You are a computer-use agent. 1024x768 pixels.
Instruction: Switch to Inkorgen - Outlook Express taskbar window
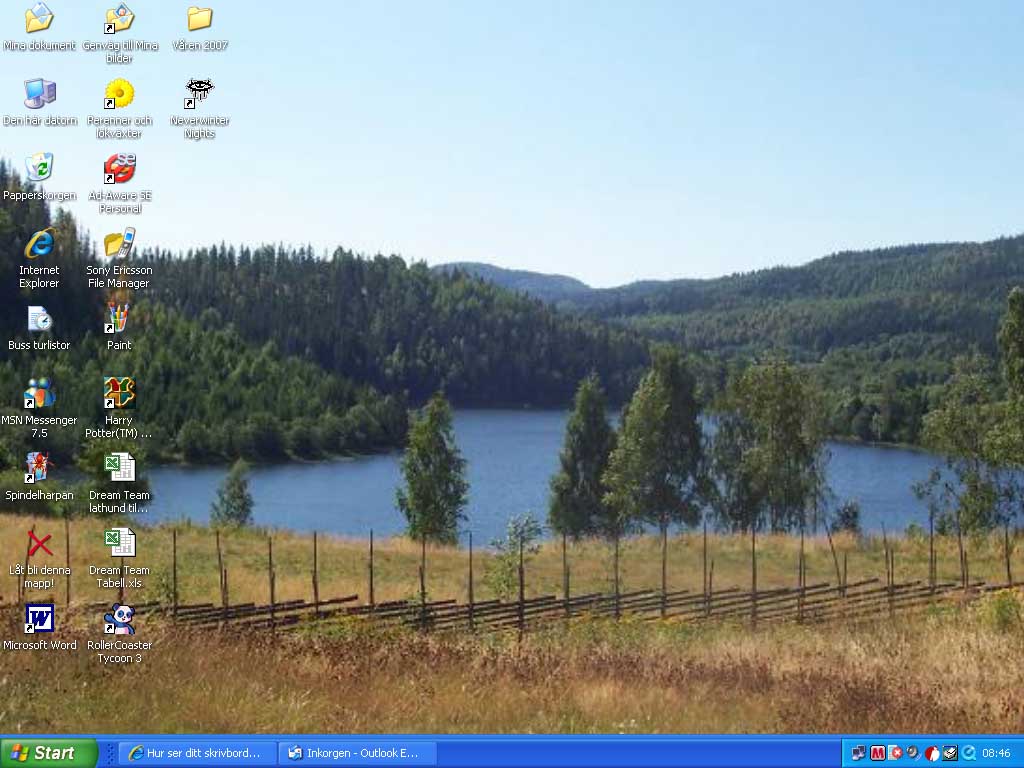[358, 753]
